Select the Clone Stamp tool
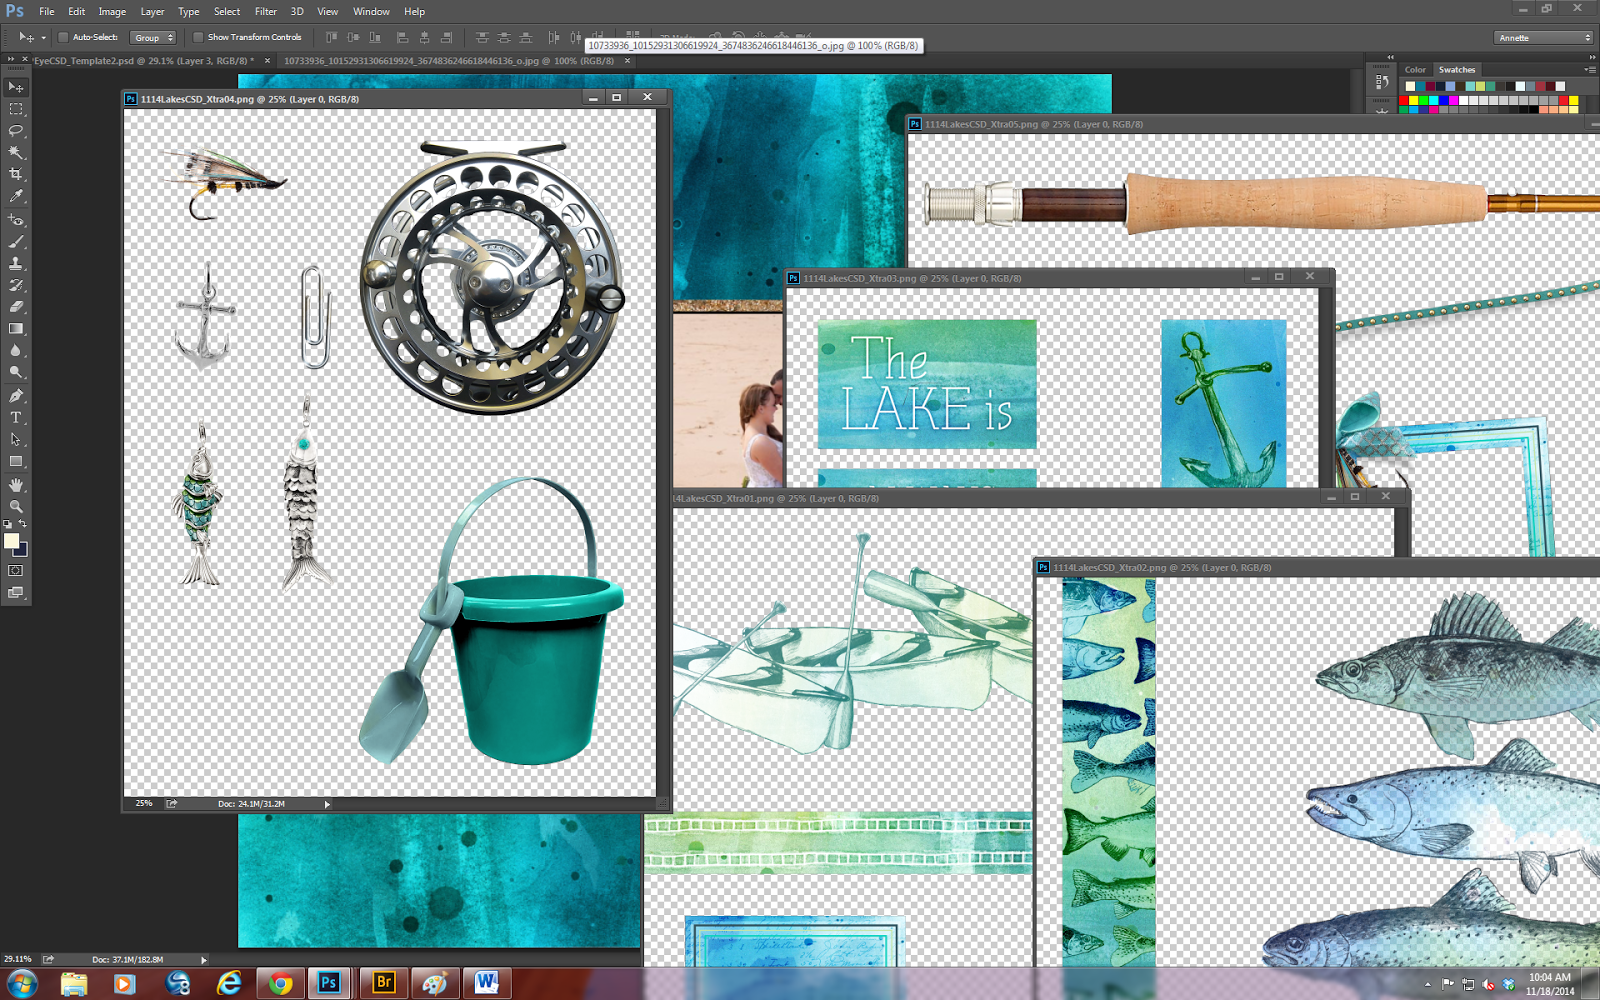This screenshot has height=1000, width=1600. [16, 263]
